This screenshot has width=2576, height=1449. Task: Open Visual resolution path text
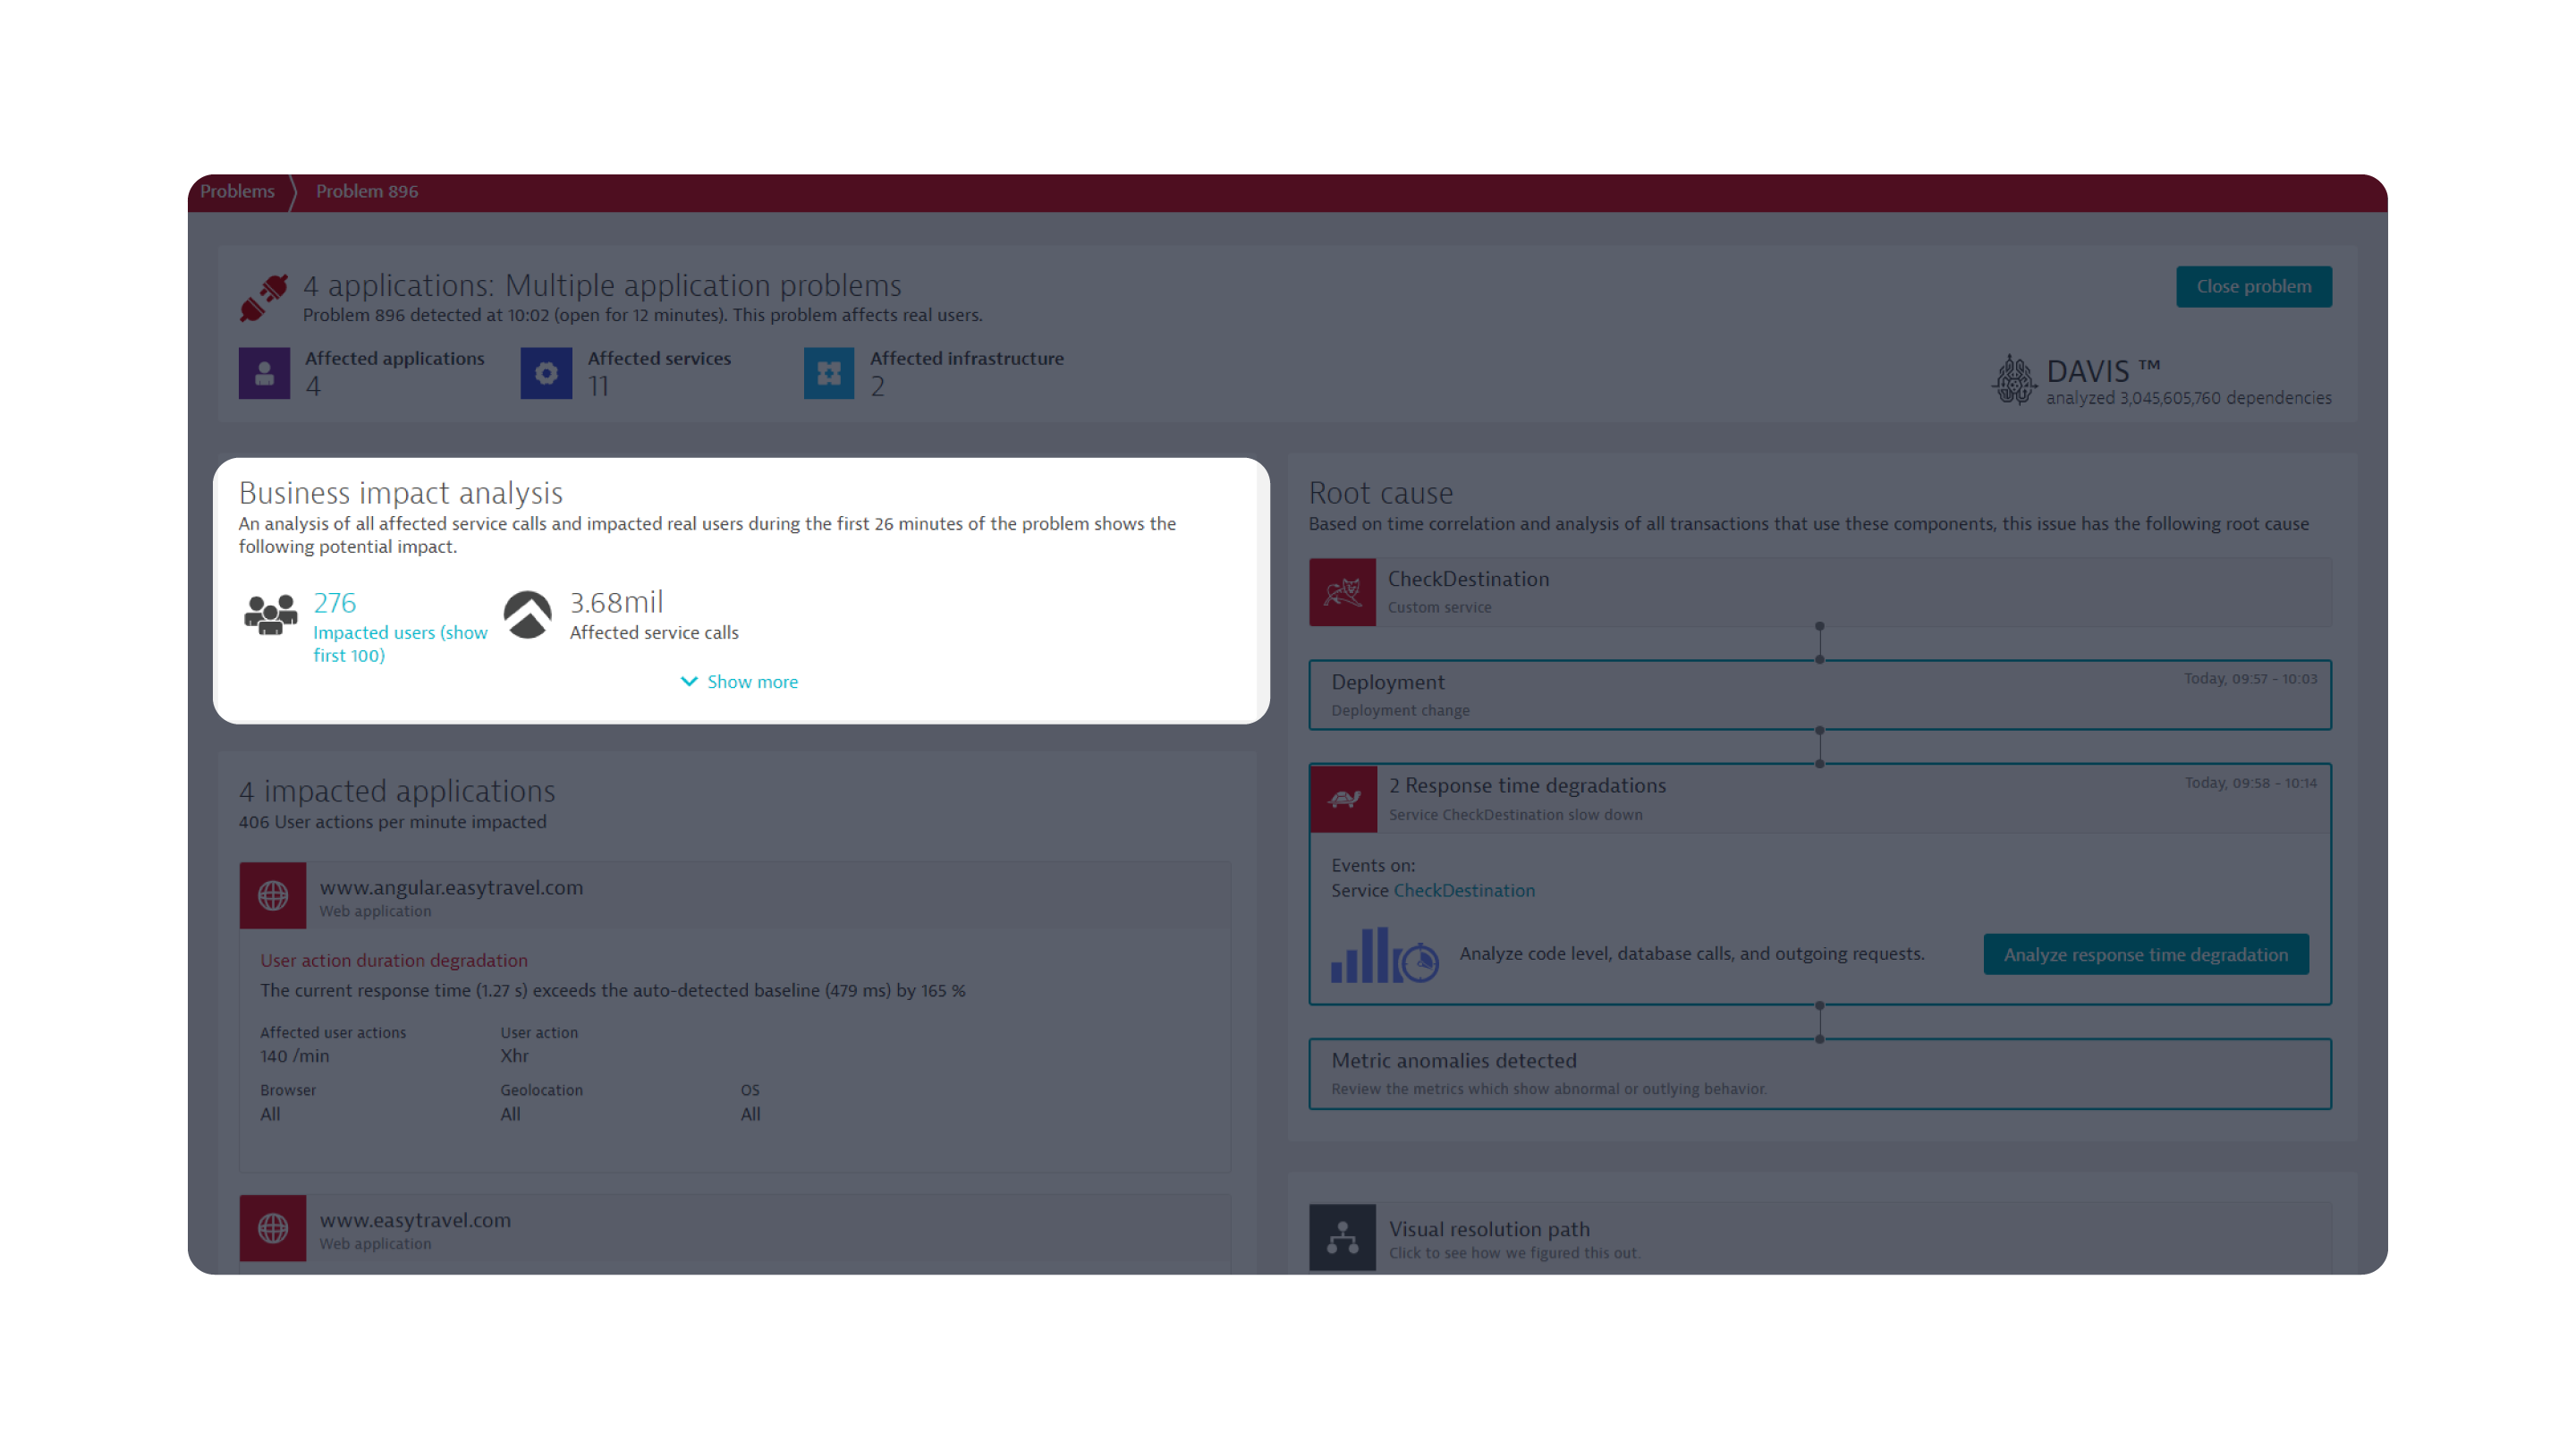coord(1489,1228)
